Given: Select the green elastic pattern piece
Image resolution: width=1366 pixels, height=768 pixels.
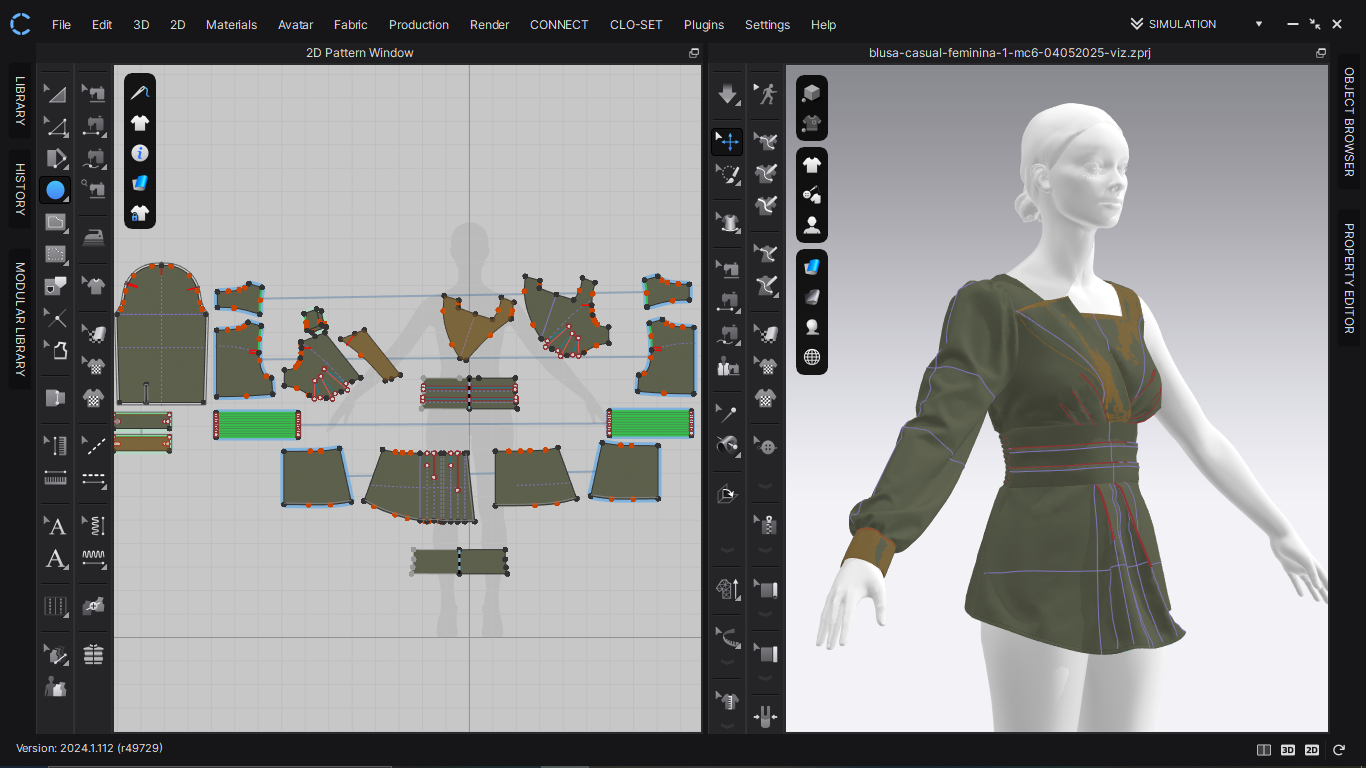Looking at the screenshot, I should pyautogui.click(x=257, y=424).
